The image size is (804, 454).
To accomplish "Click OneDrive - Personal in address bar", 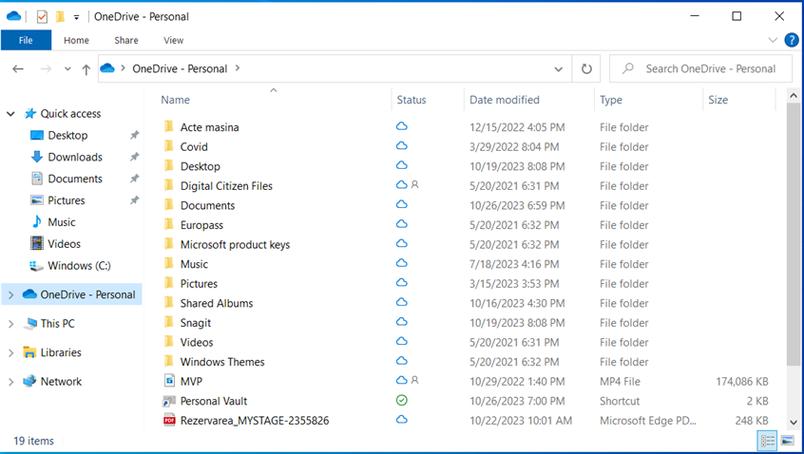I will (179, 69).
